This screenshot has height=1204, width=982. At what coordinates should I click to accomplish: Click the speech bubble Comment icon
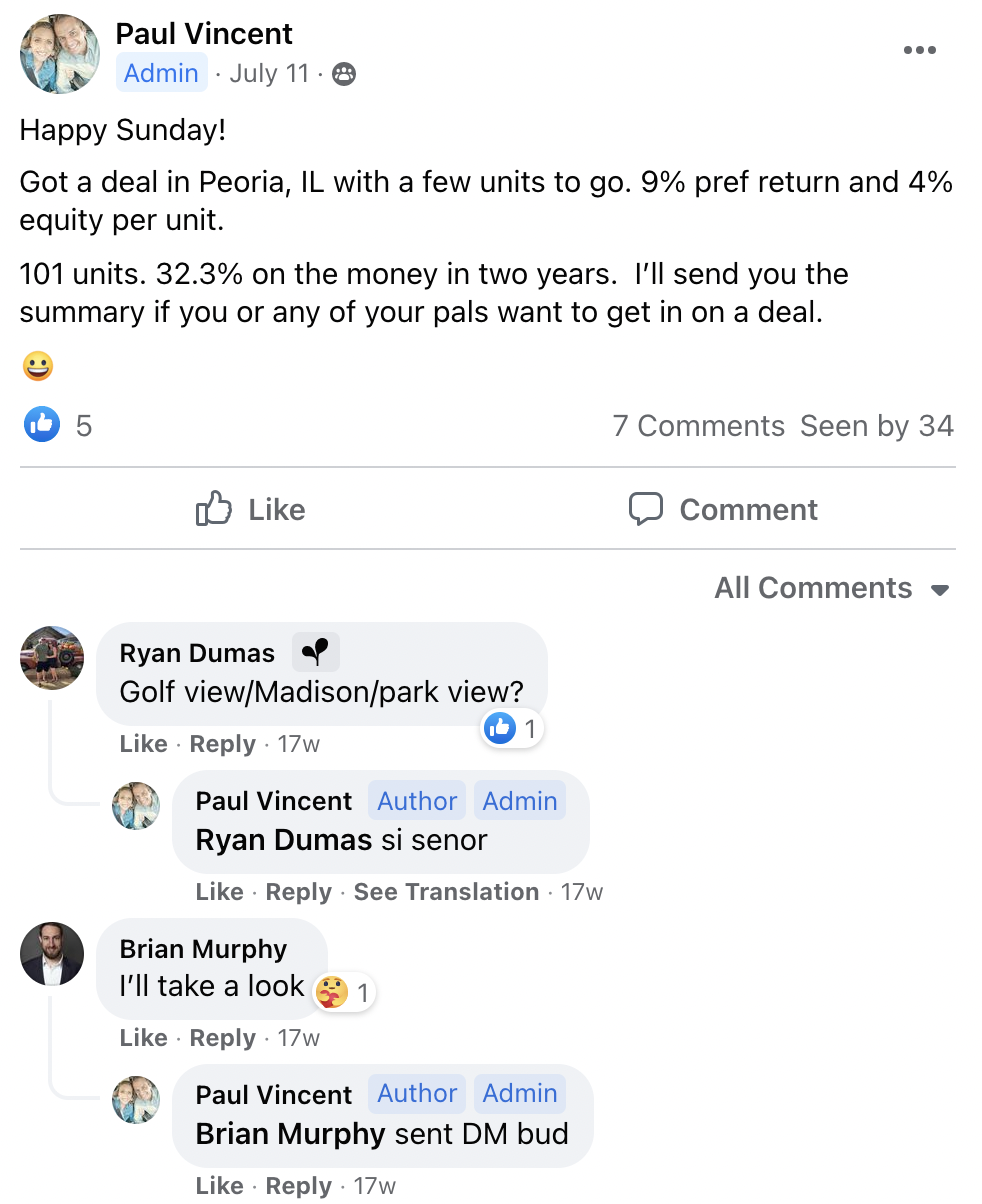pyautogui.click(x=646, y=509)
